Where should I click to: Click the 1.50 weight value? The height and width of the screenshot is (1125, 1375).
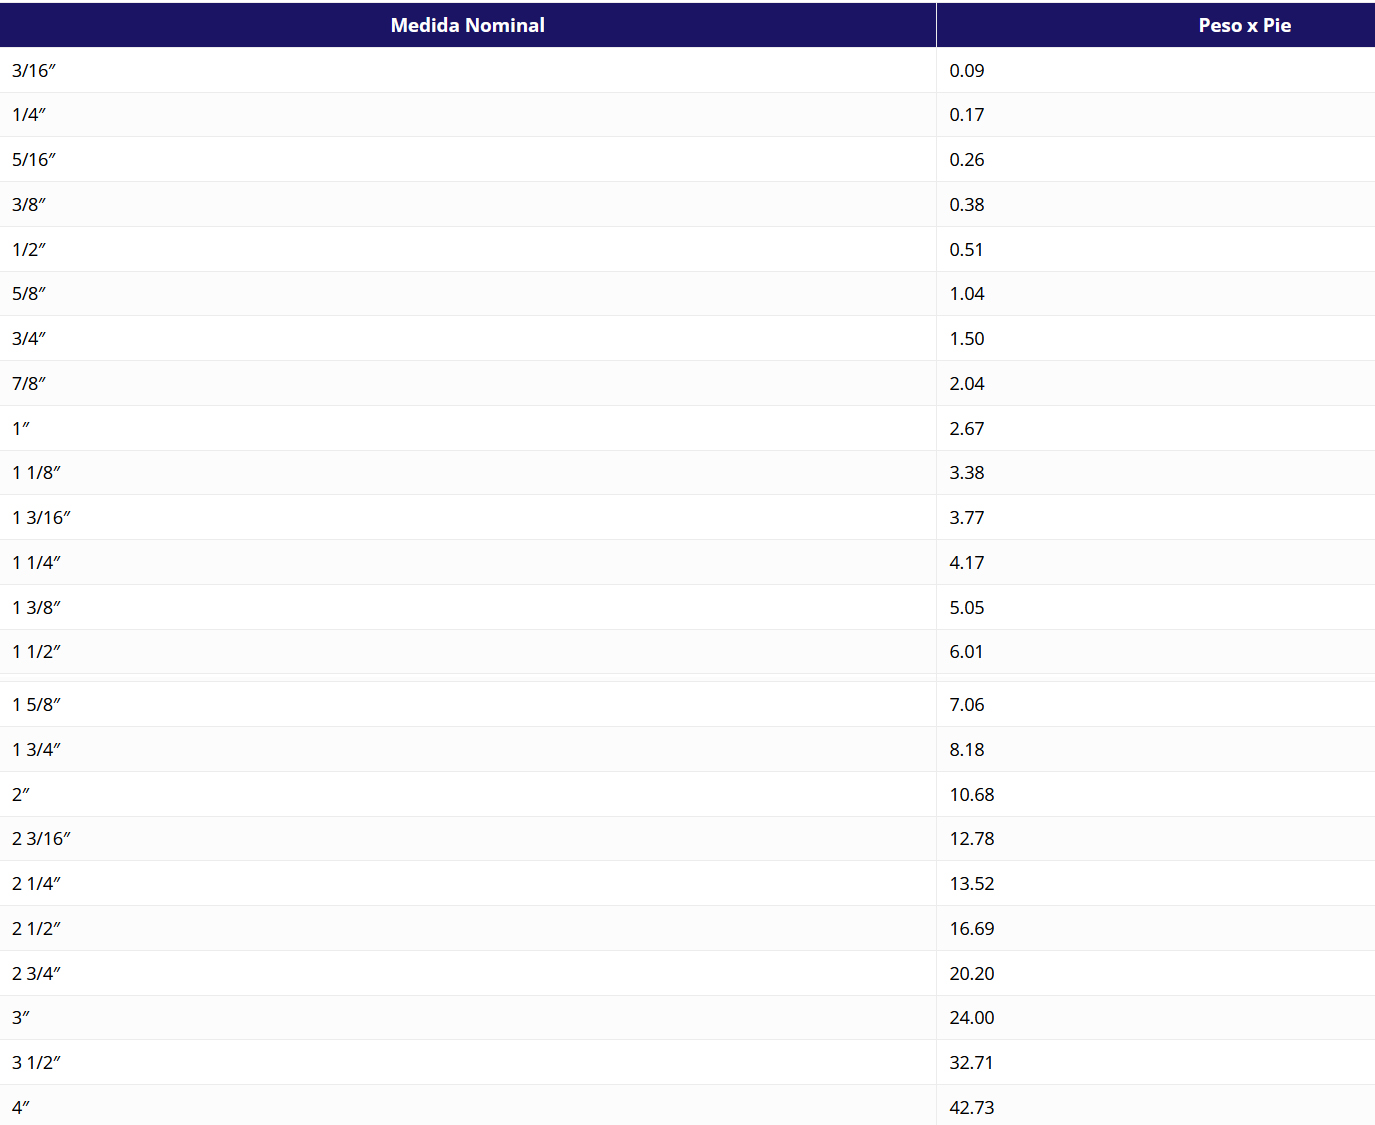point(967,339)
